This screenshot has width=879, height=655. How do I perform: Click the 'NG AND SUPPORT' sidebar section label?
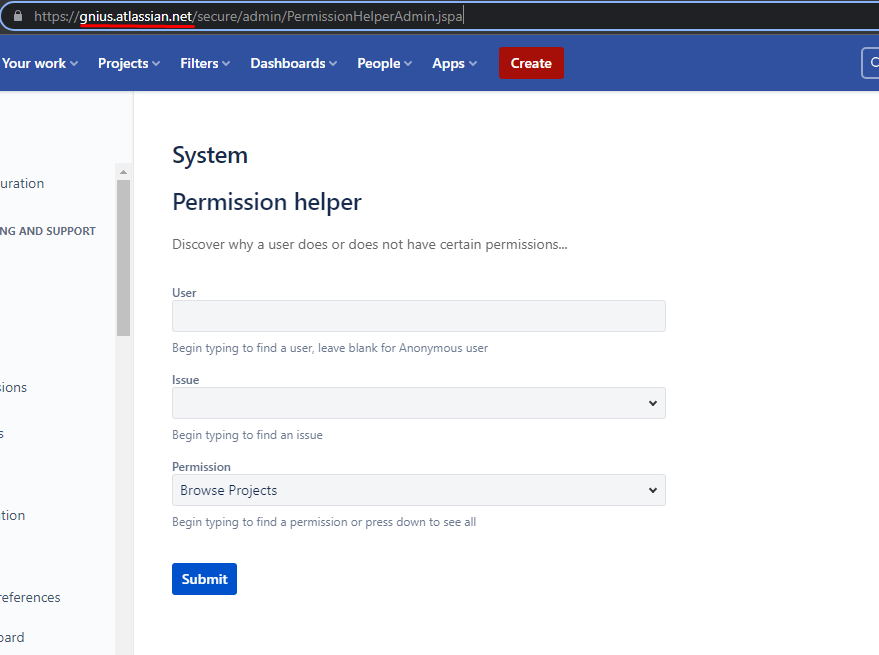coord(48,231)
